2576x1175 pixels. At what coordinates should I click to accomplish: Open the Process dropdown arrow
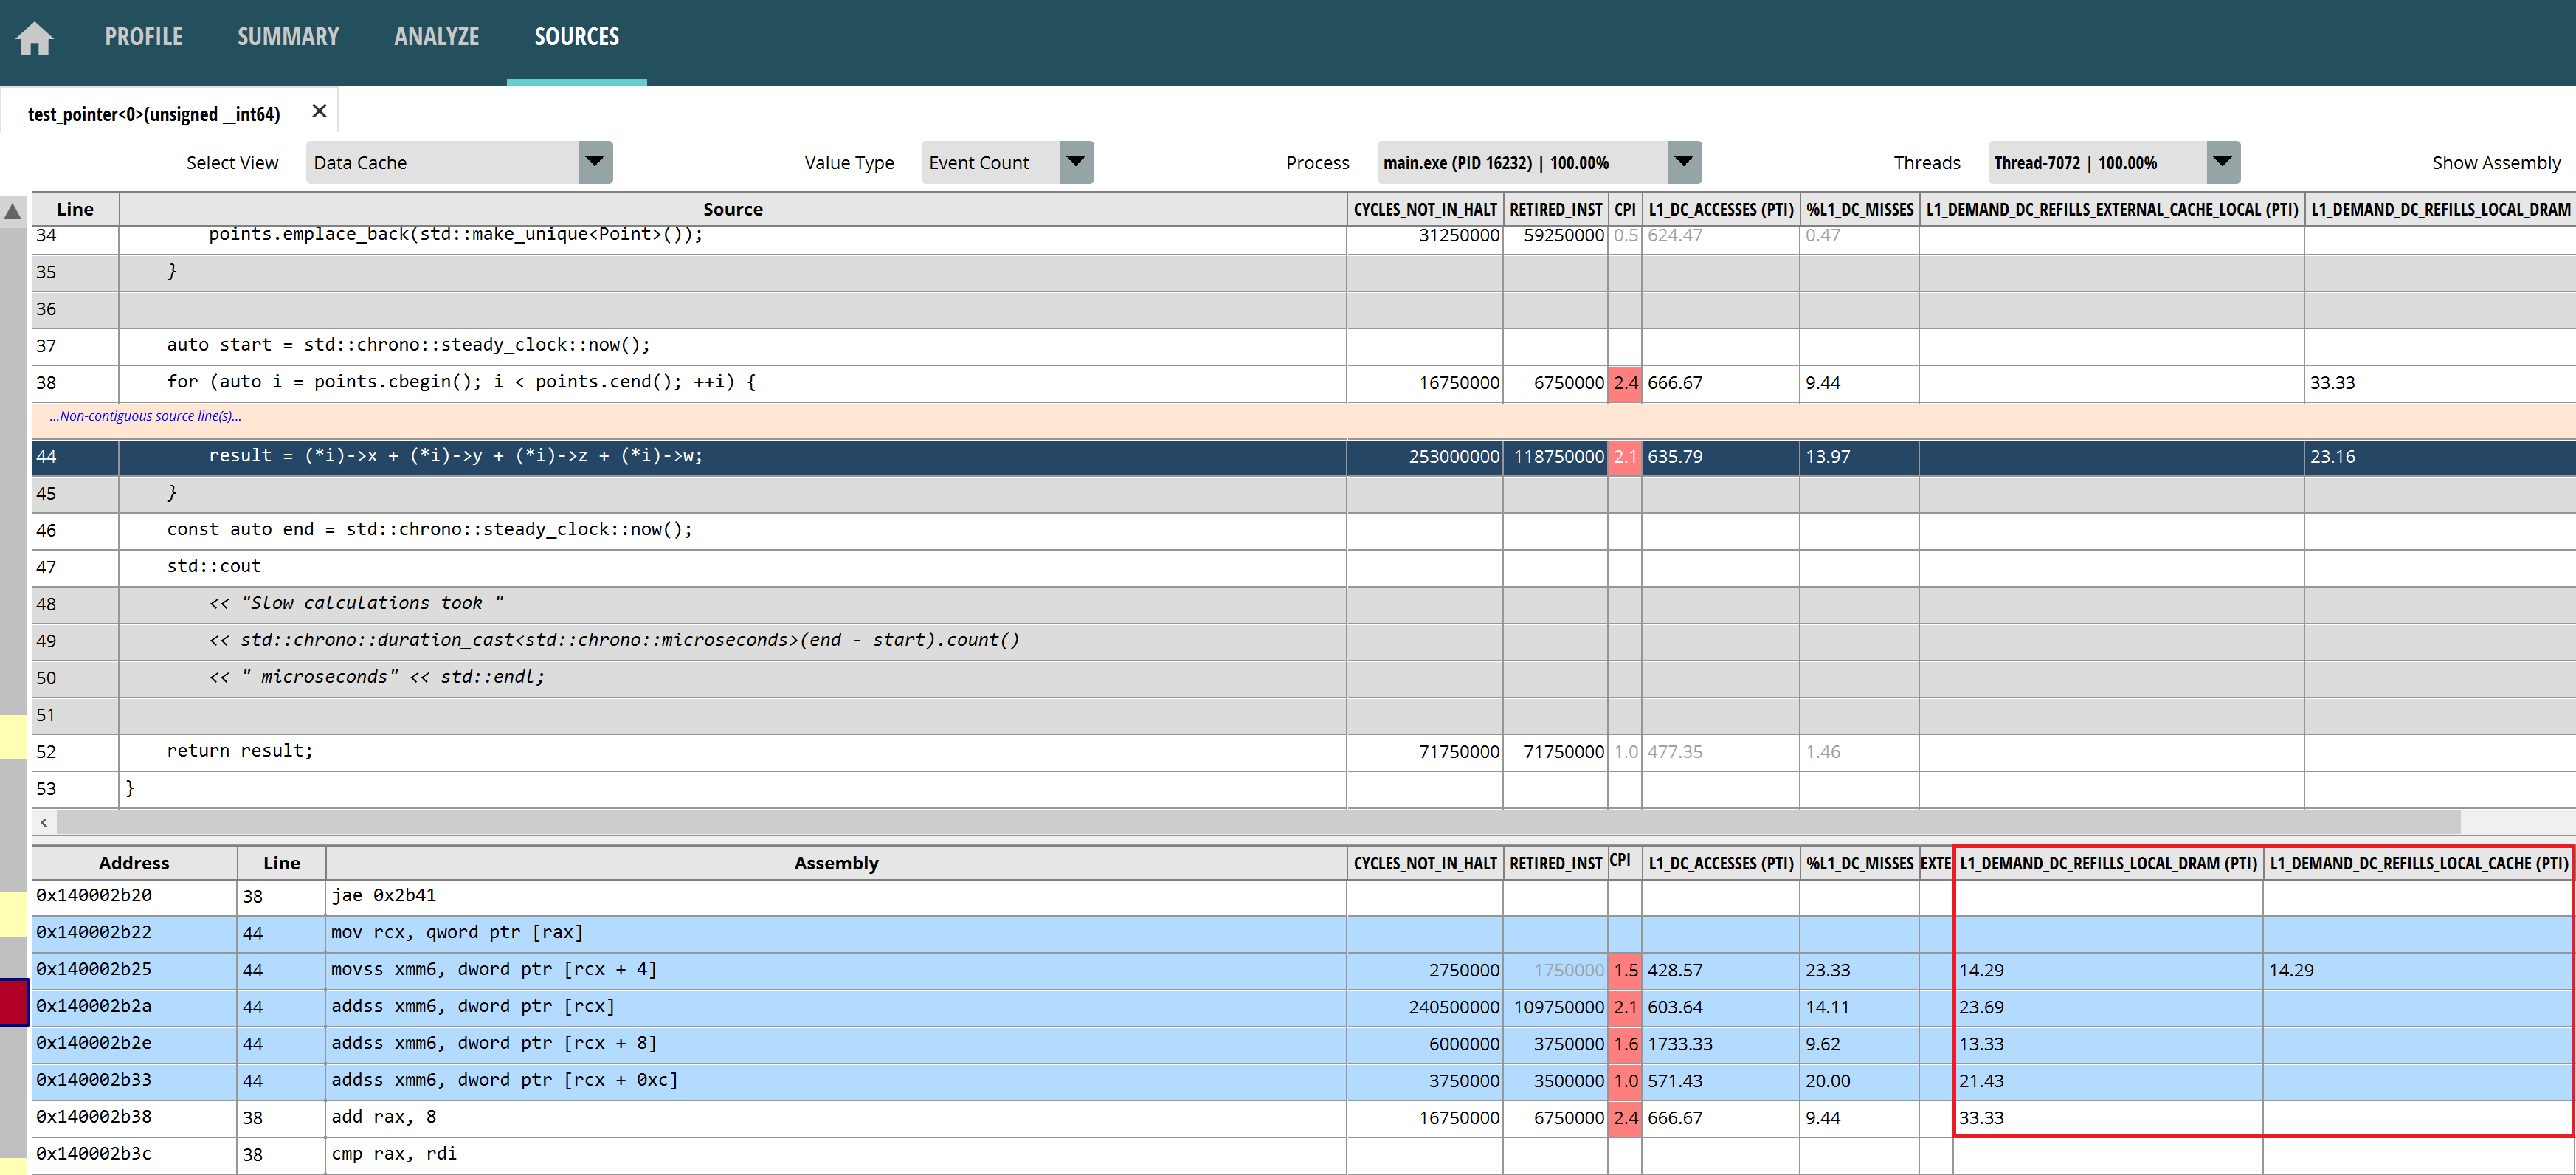(x=1684, y=162)
